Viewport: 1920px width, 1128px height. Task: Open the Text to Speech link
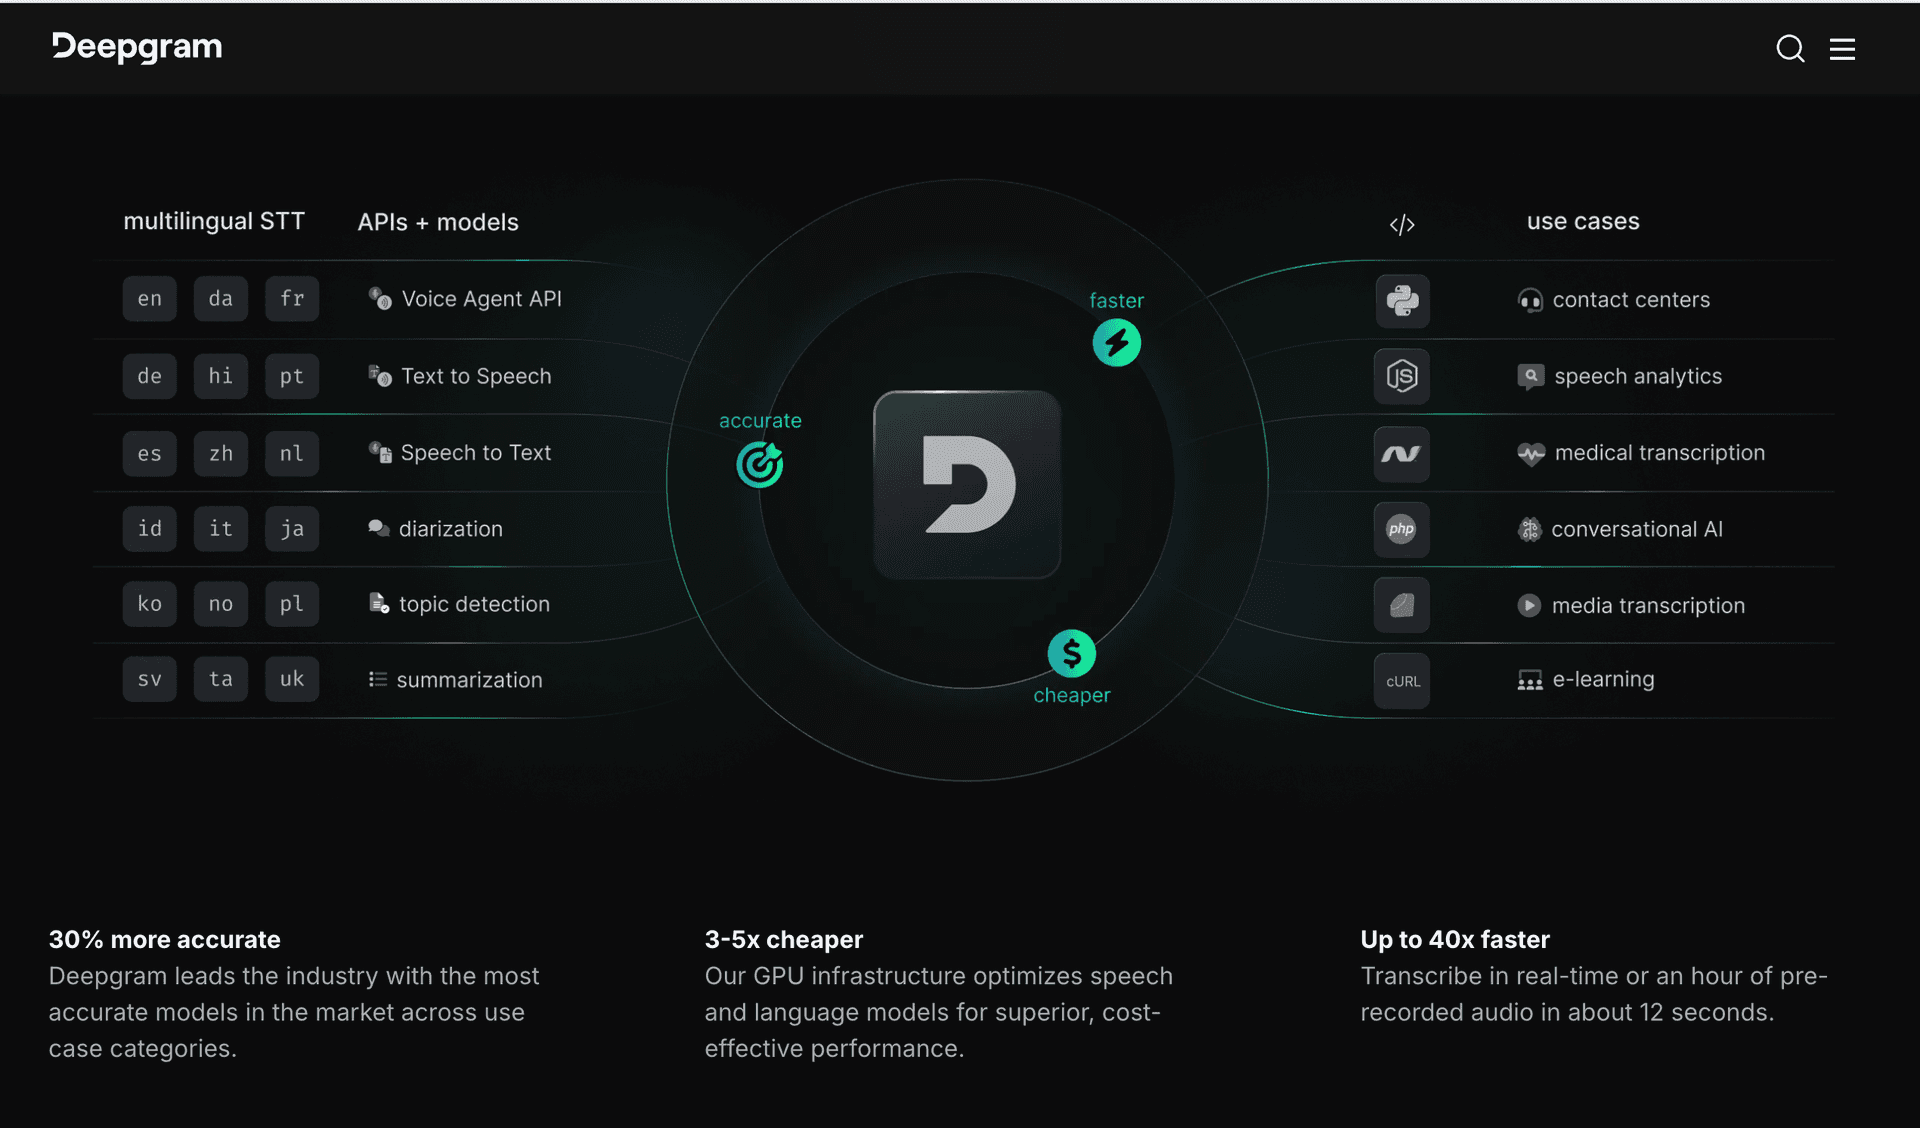point(476,376)
